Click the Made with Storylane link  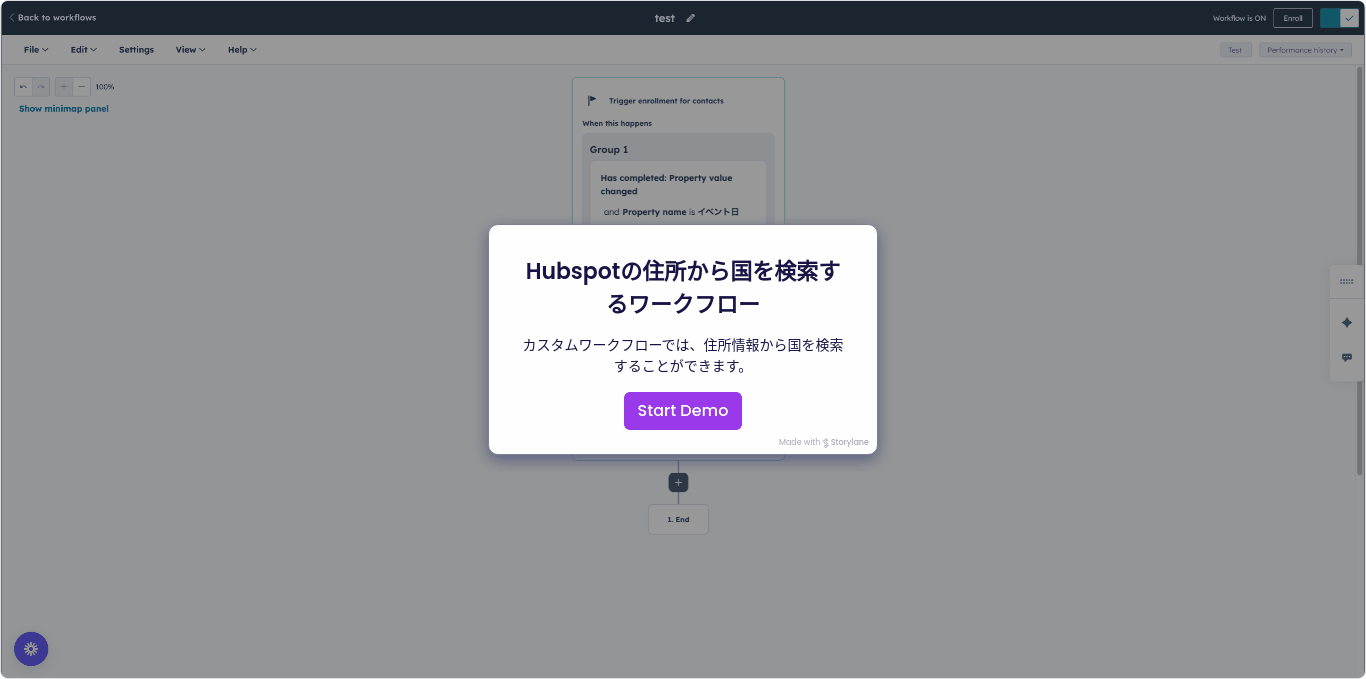click(824, 442)
